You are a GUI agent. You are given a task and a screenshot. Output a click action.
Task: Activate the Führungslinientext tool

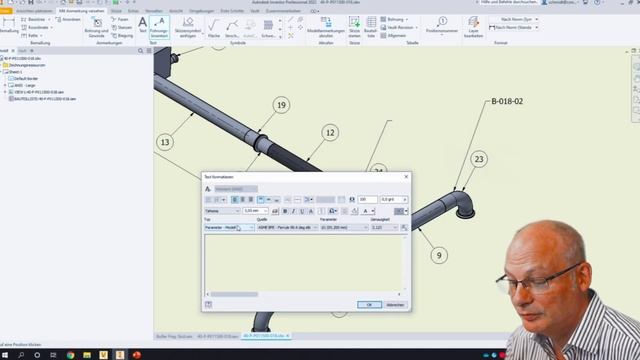point(159,27)
